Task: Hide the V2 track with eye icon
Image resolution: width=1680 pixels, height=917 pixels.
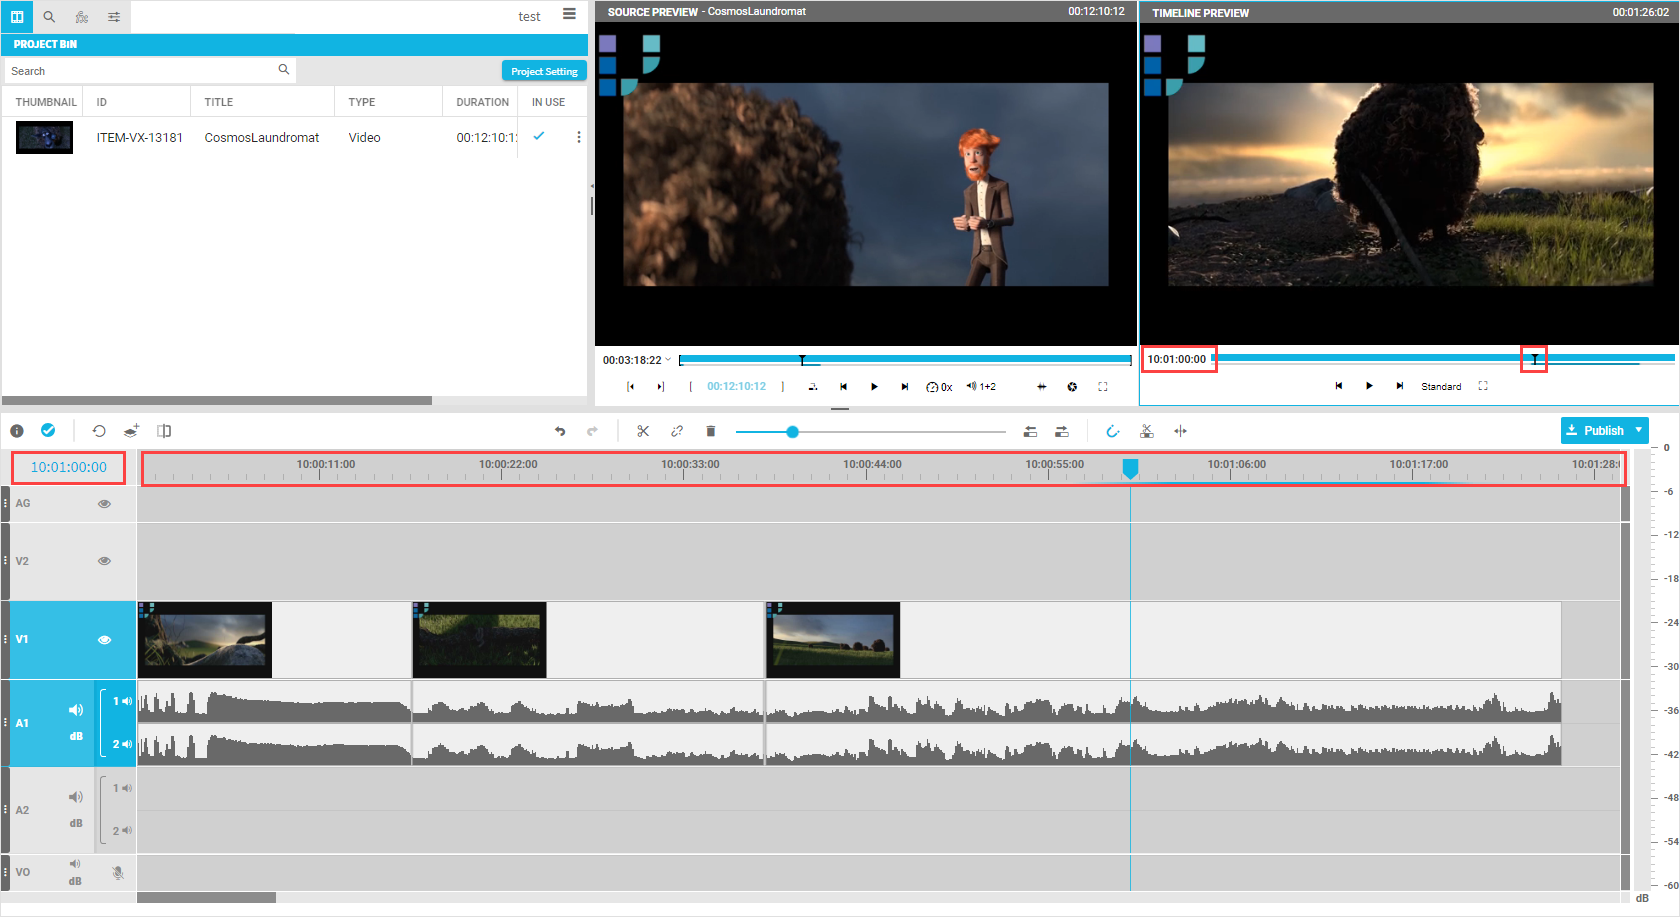Action: click(x=104, y=561)
